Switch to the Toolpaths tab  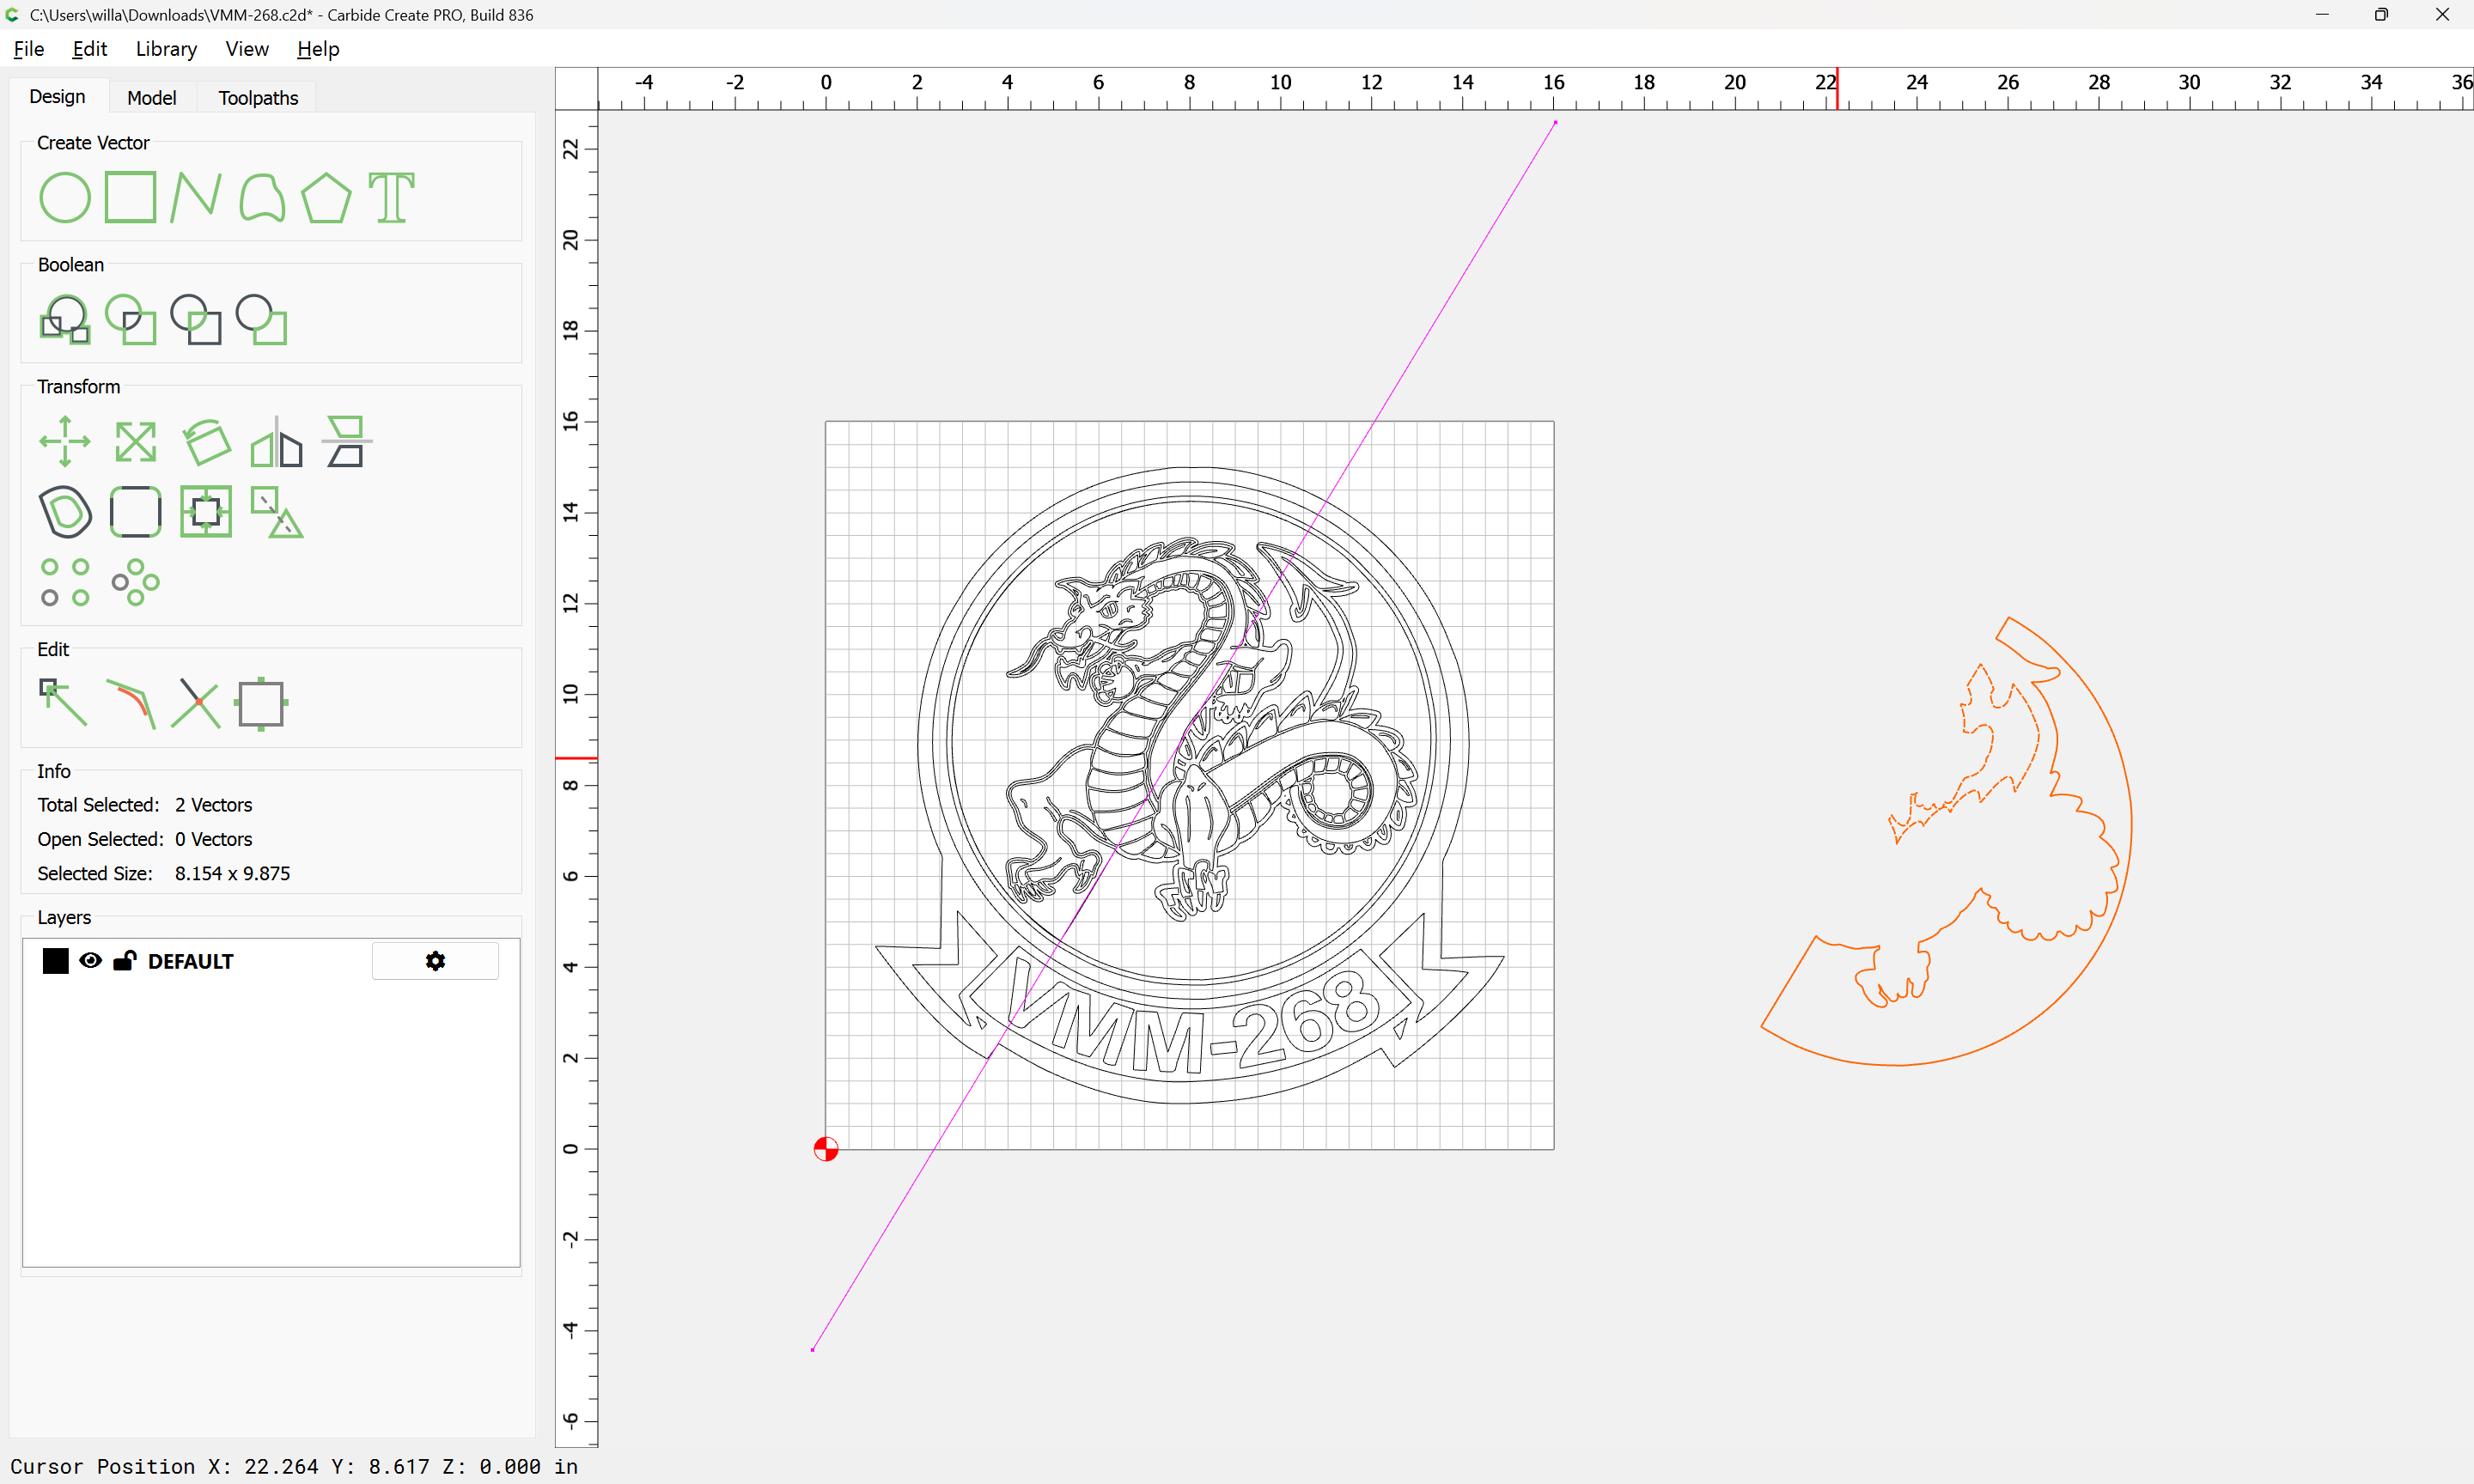click(258, 98)
